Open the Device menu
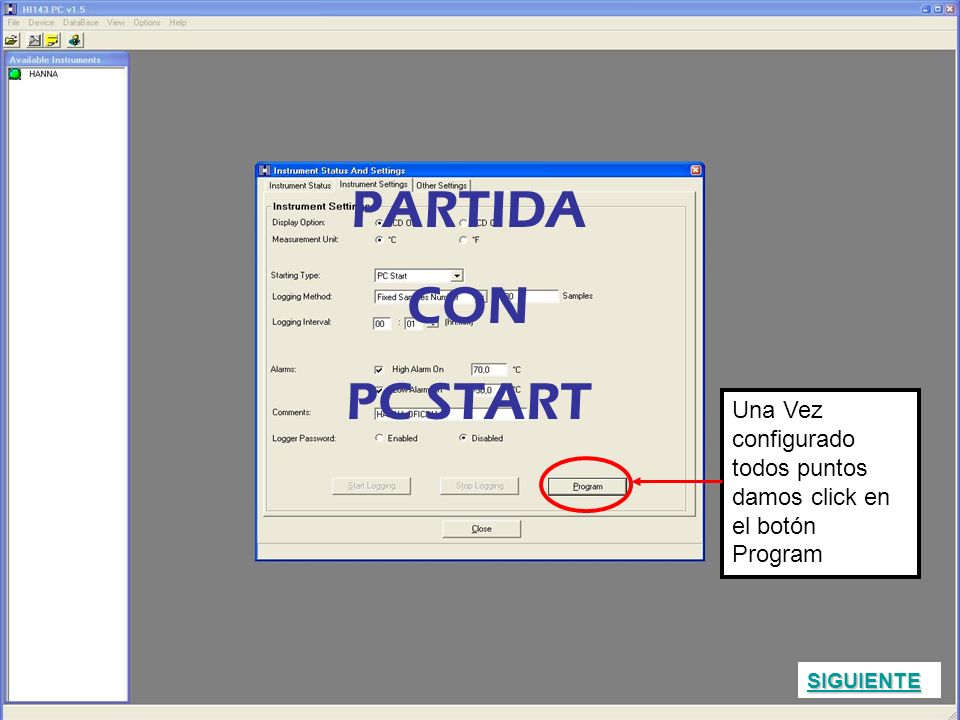The width and height of the screenshot is (960, 720). 41,23
